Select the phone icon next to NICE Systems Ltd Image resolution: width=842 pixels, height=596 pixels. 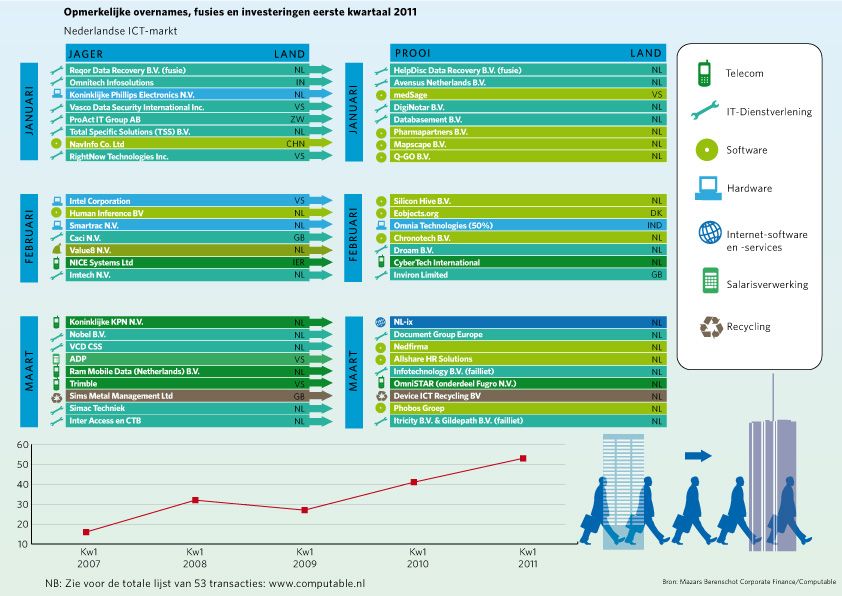pyautogui.click(x=56, y=263)
